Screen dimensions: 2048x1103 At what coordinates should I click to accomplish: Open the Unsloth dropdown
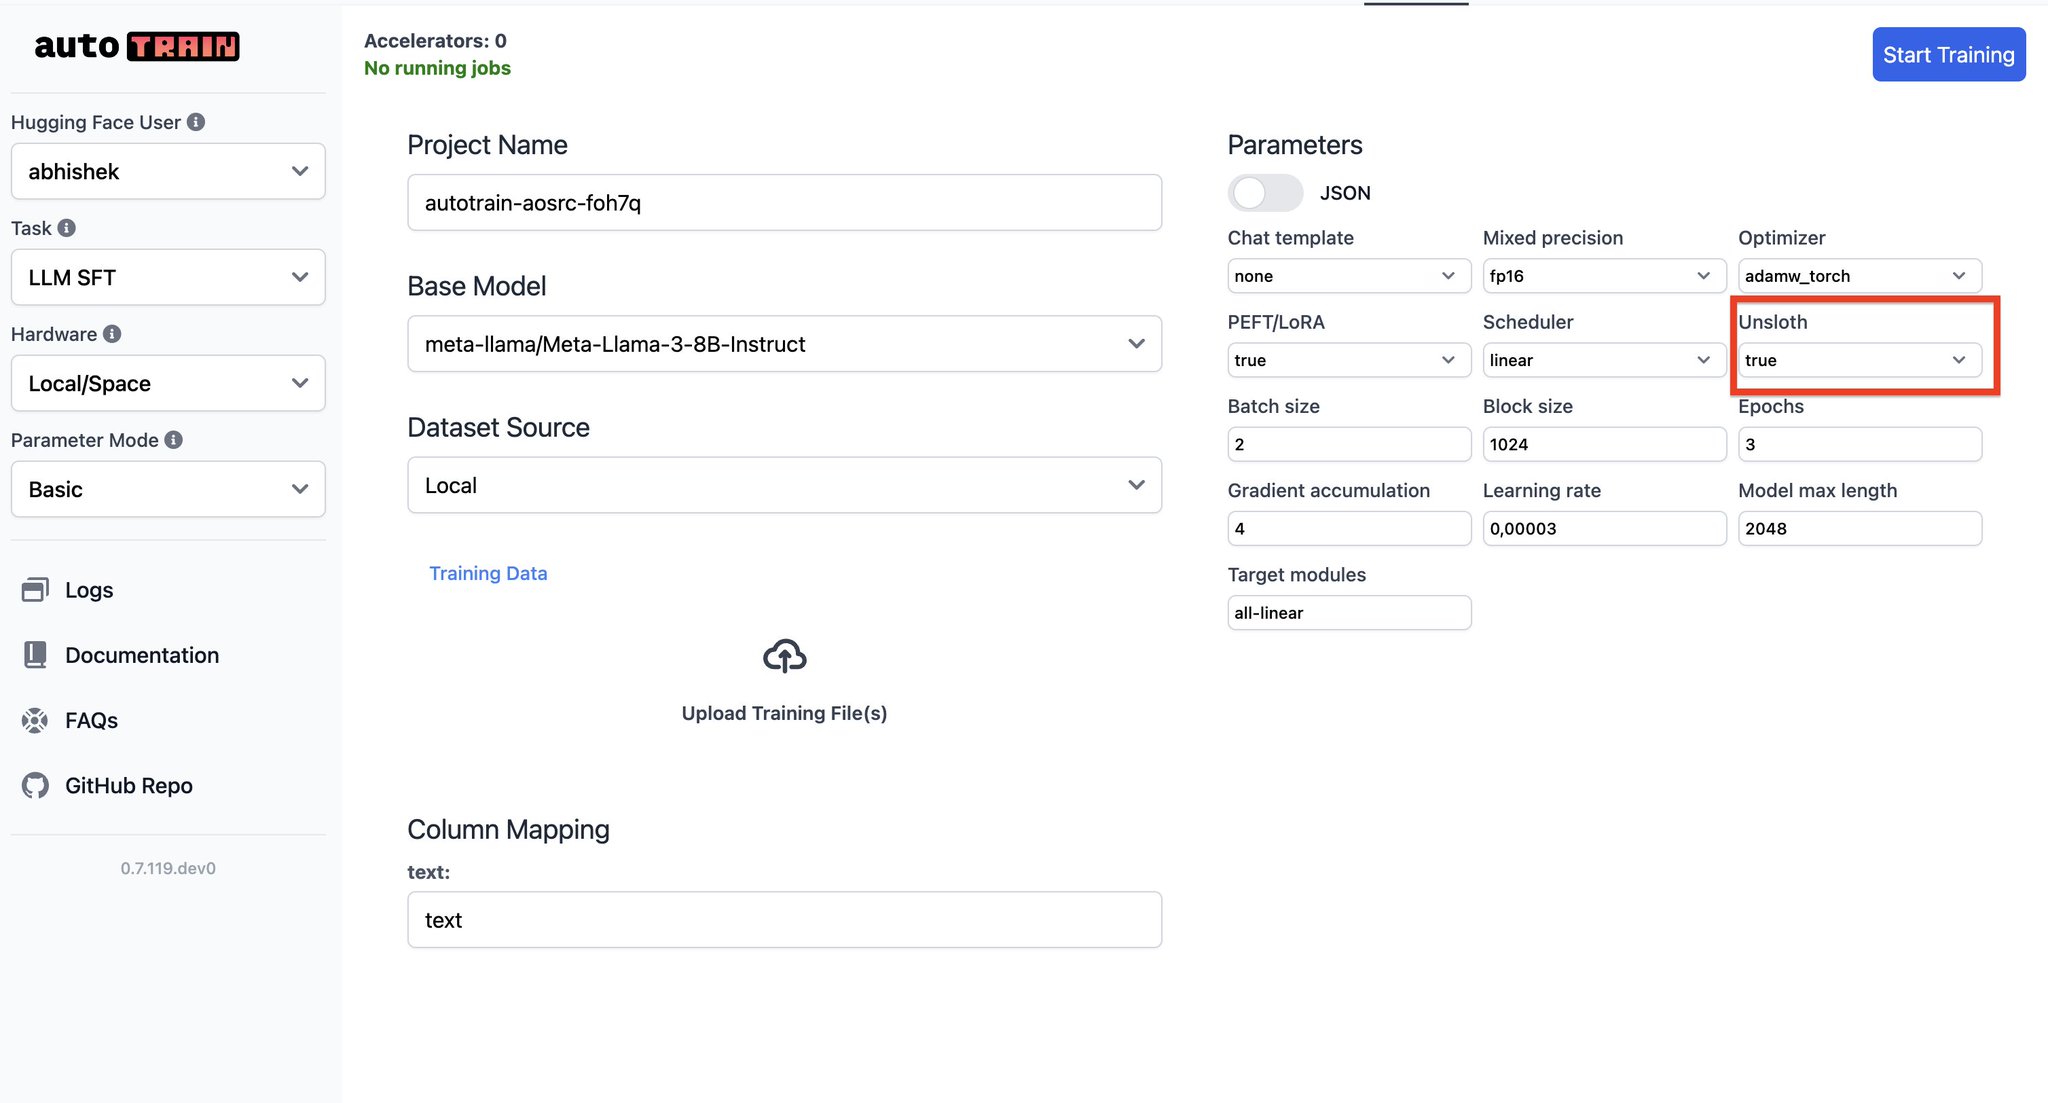coord(1860,360)
